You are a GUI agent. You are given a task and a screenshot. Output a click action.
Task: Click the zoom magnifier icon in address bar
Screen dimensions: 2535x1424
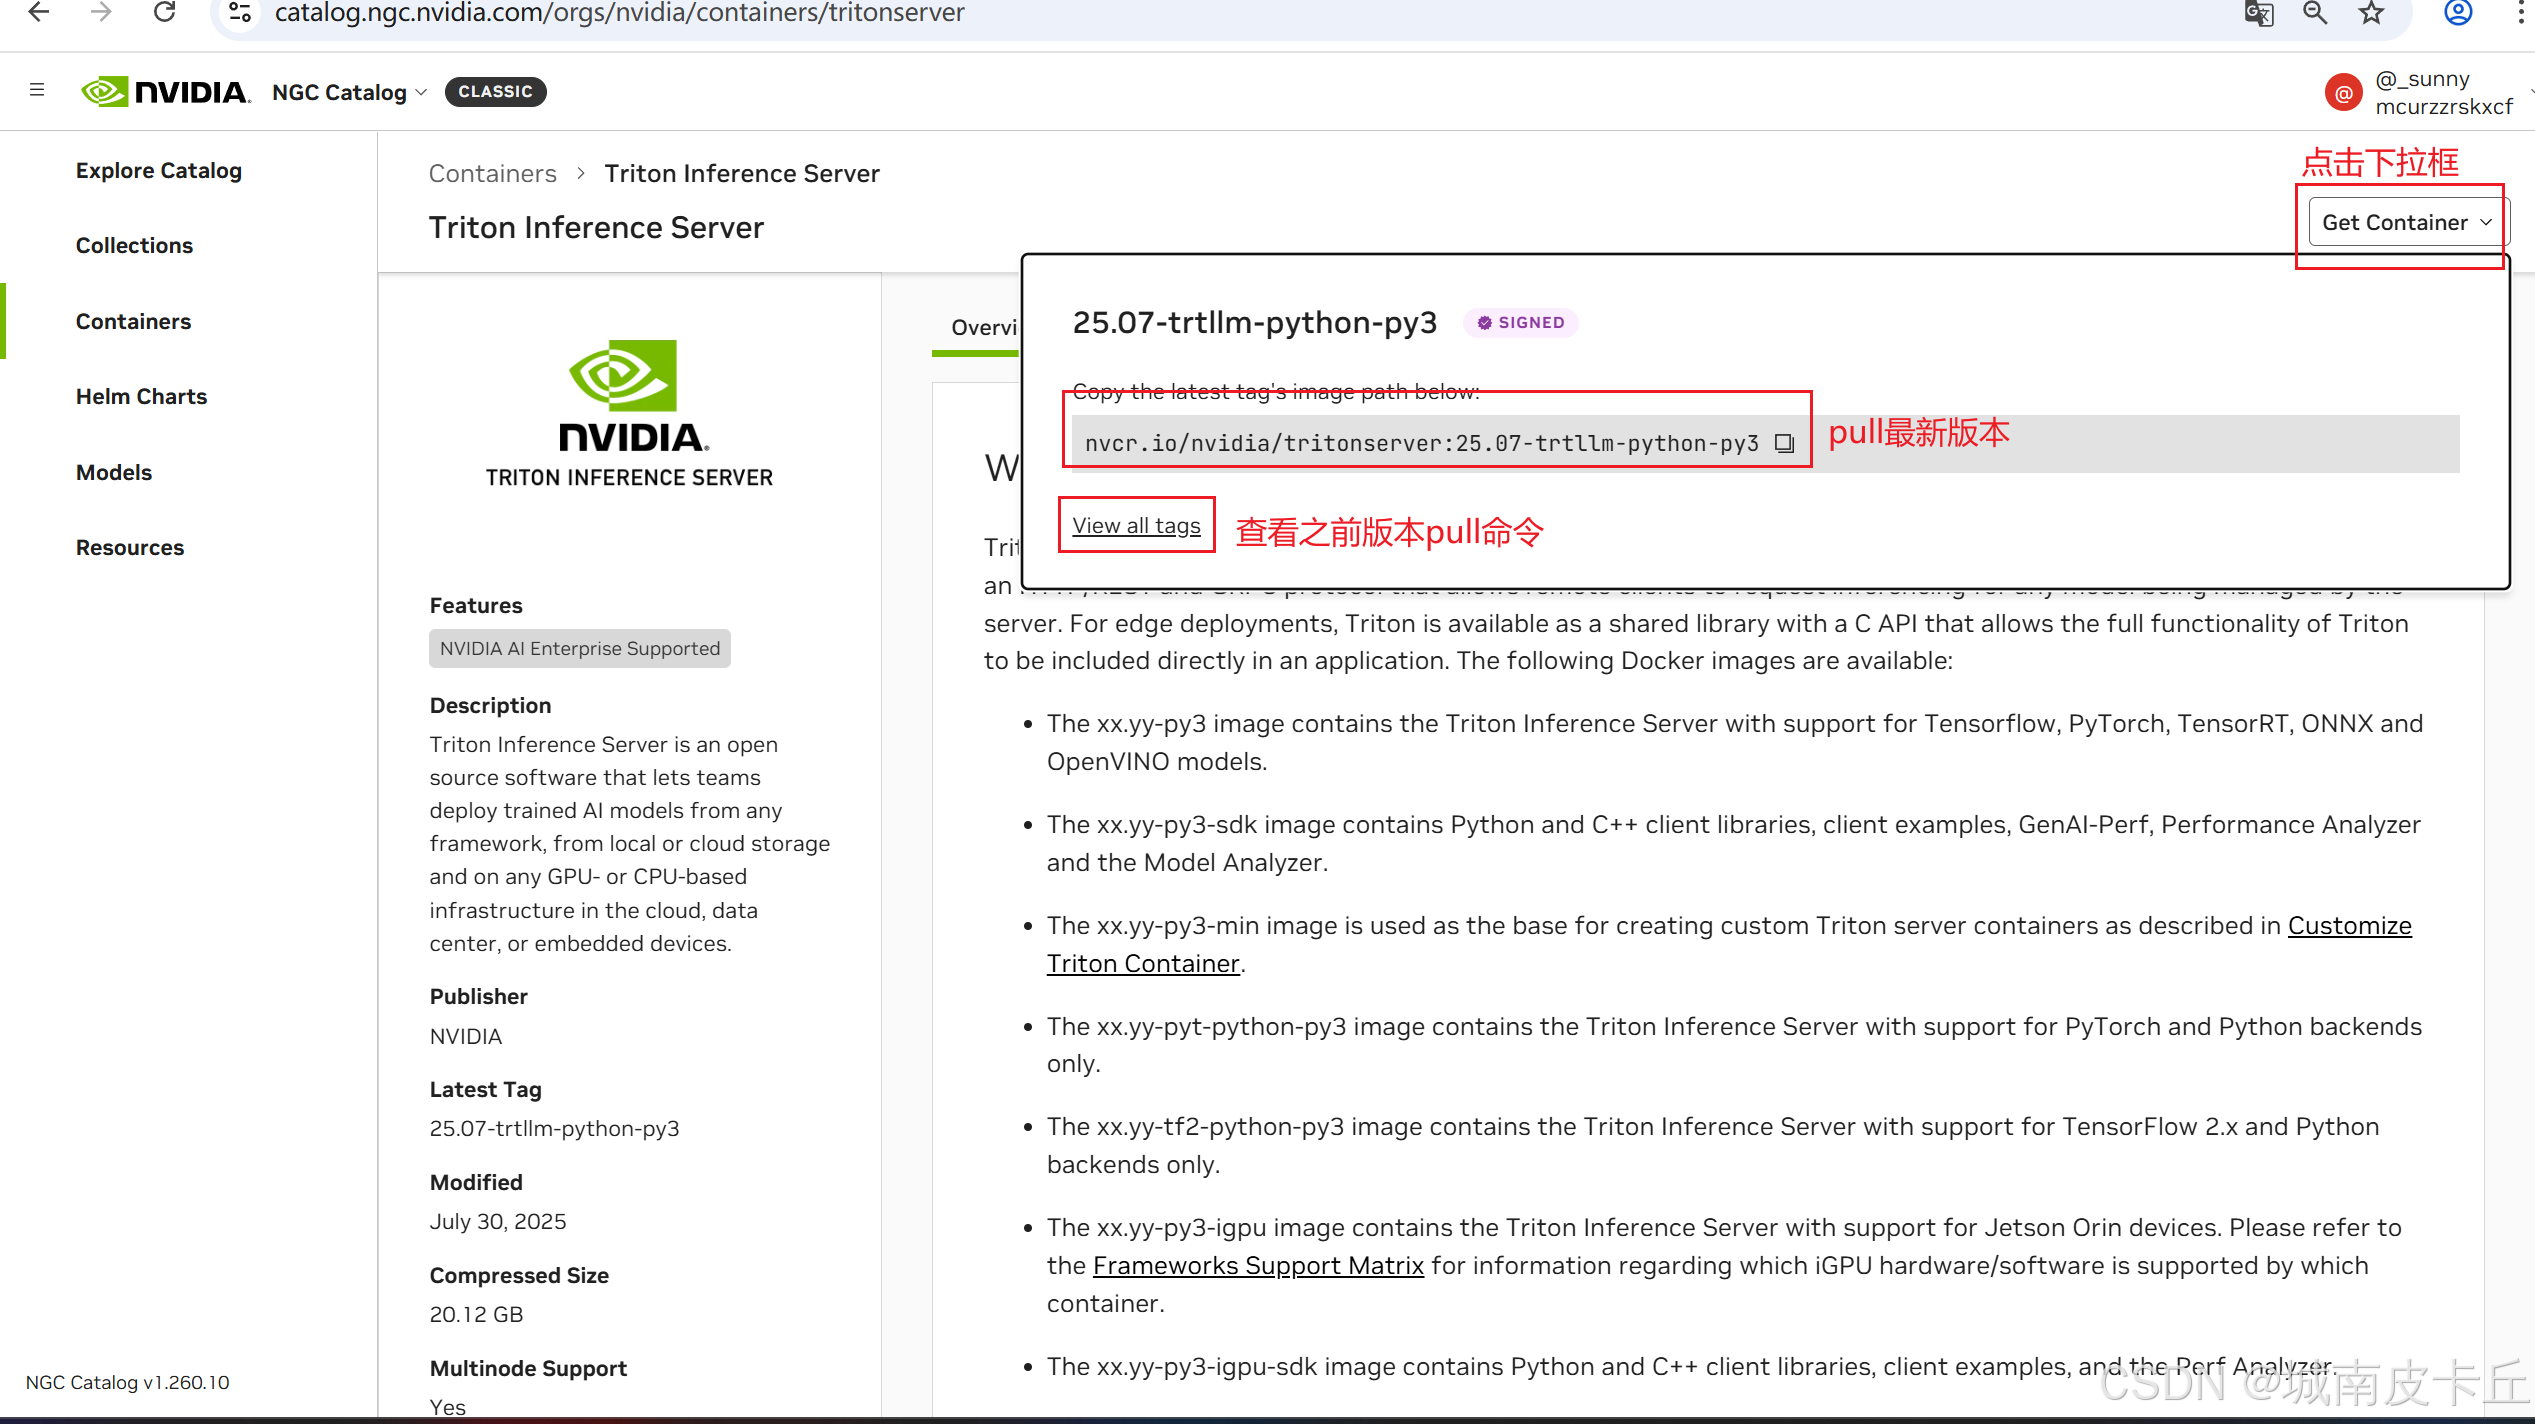click(2315, 13)
